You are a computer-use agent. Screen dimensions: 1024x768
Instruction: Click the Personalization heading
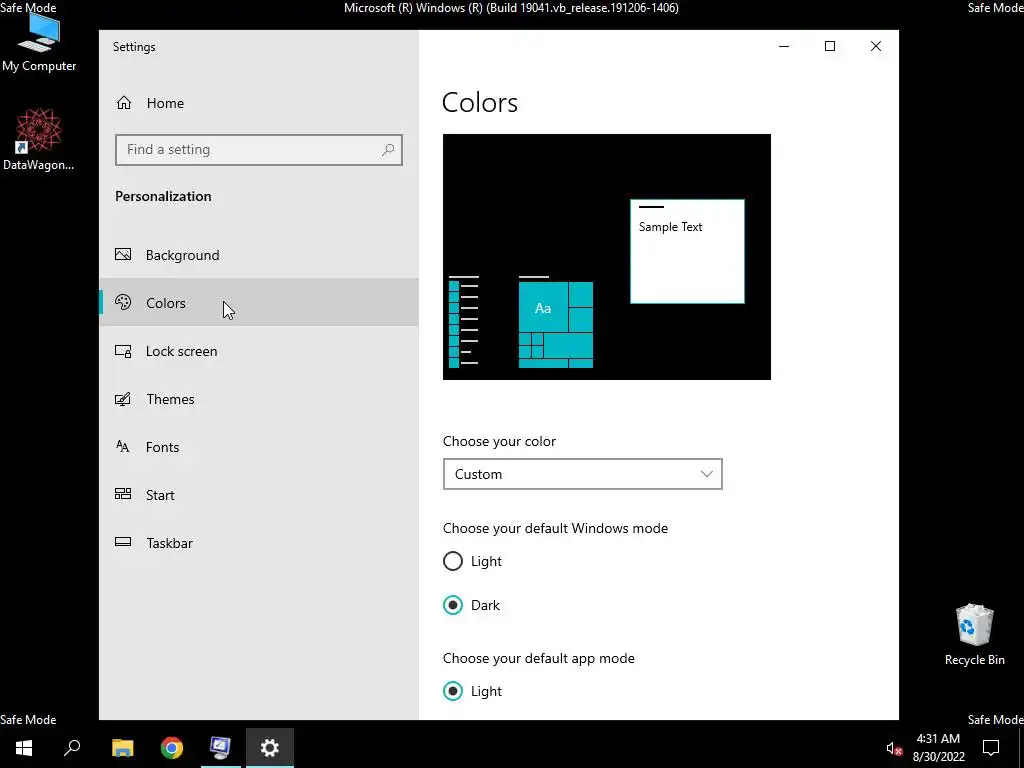point(163,196)
